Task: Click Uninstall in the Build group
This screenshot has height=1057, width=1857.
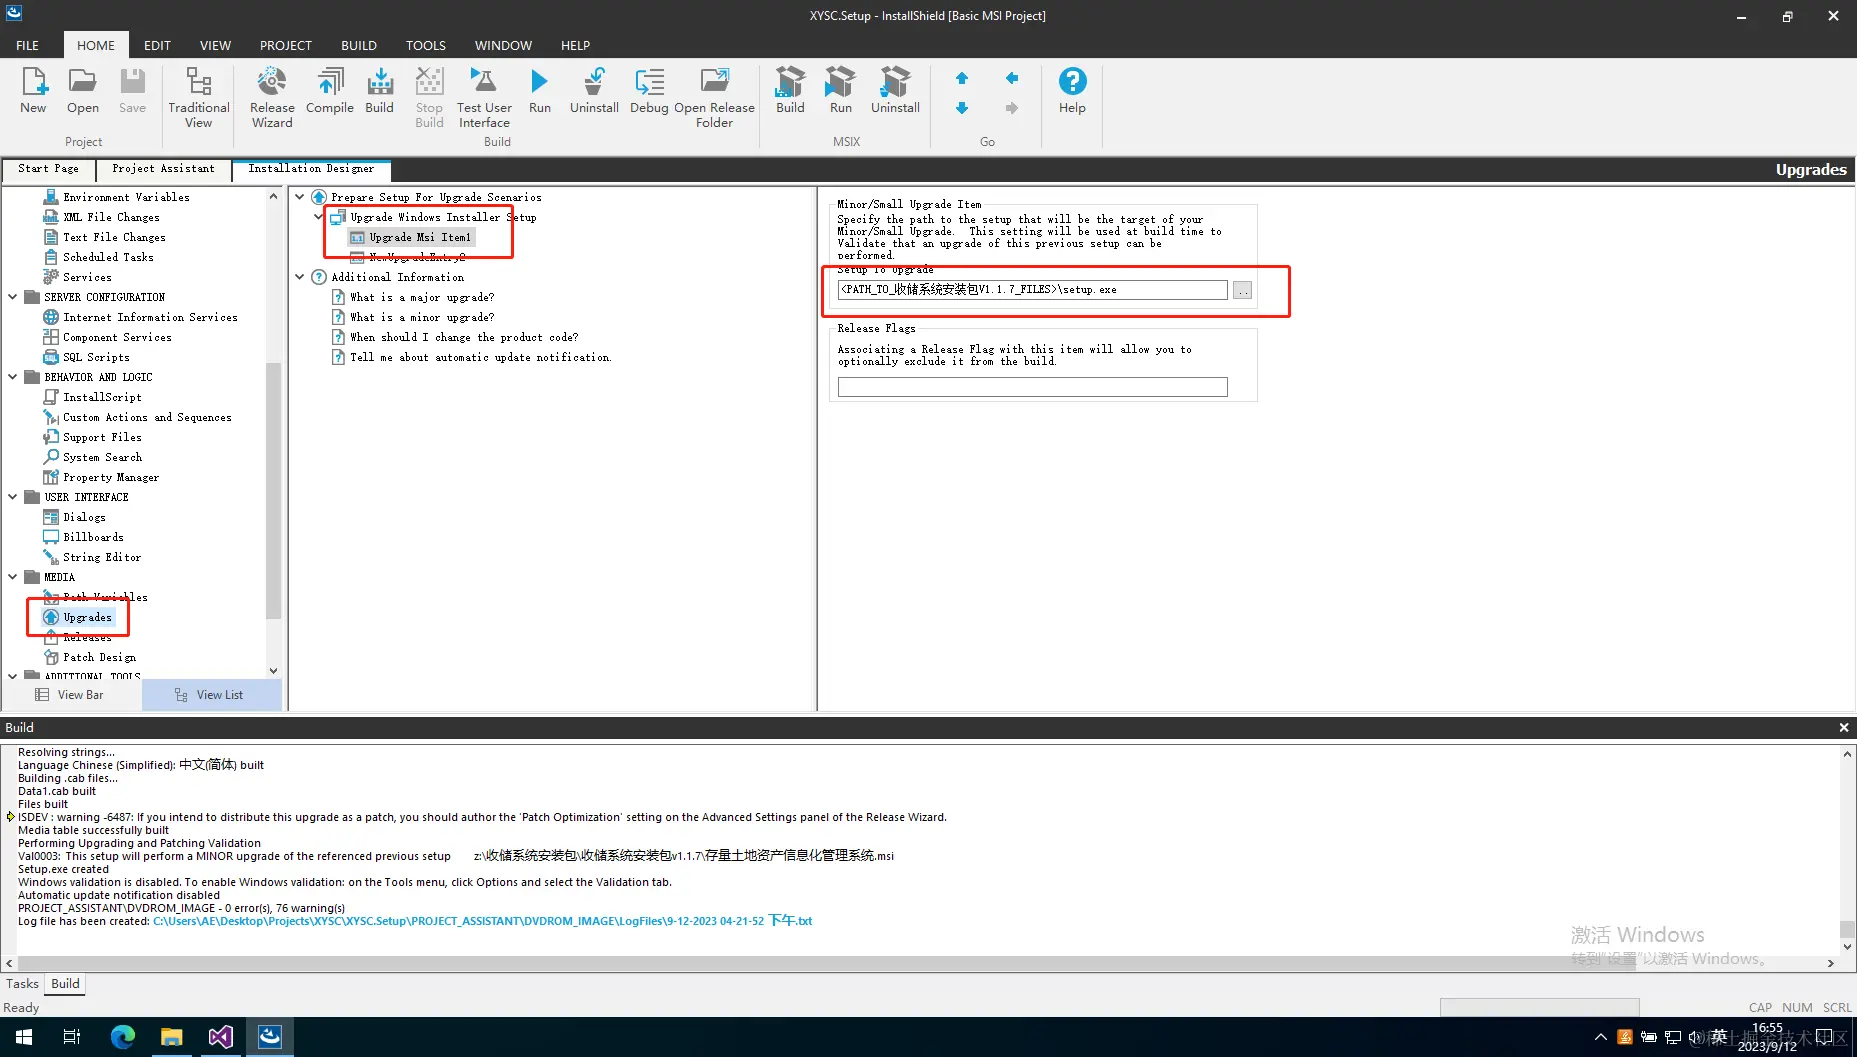Action: 594,90
